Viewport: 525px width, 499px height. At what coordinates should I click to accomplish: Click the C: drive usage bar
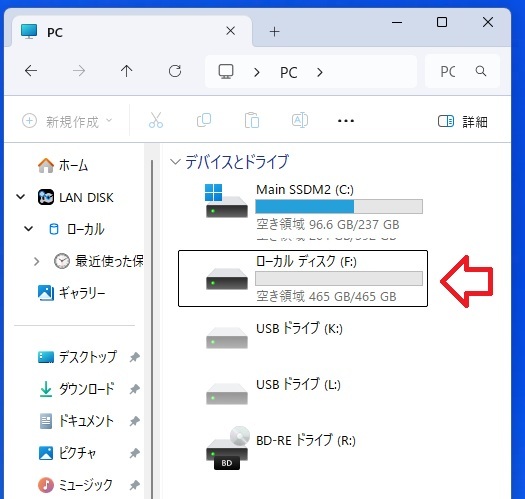click(339, 206)
